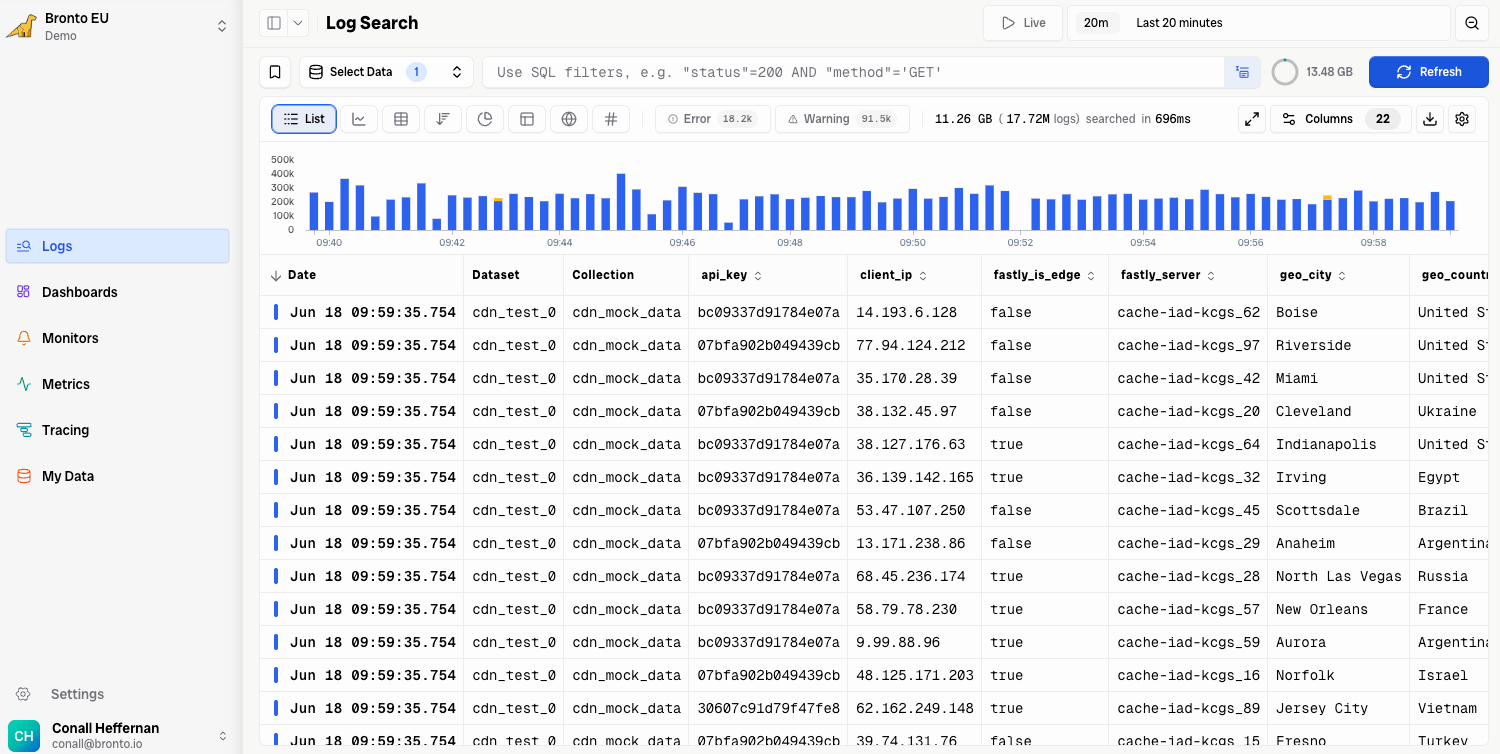The width and height of the screenshot is (1500, 754).
Task: Open the saved searches bookmark icon
Action: [275, 72]
